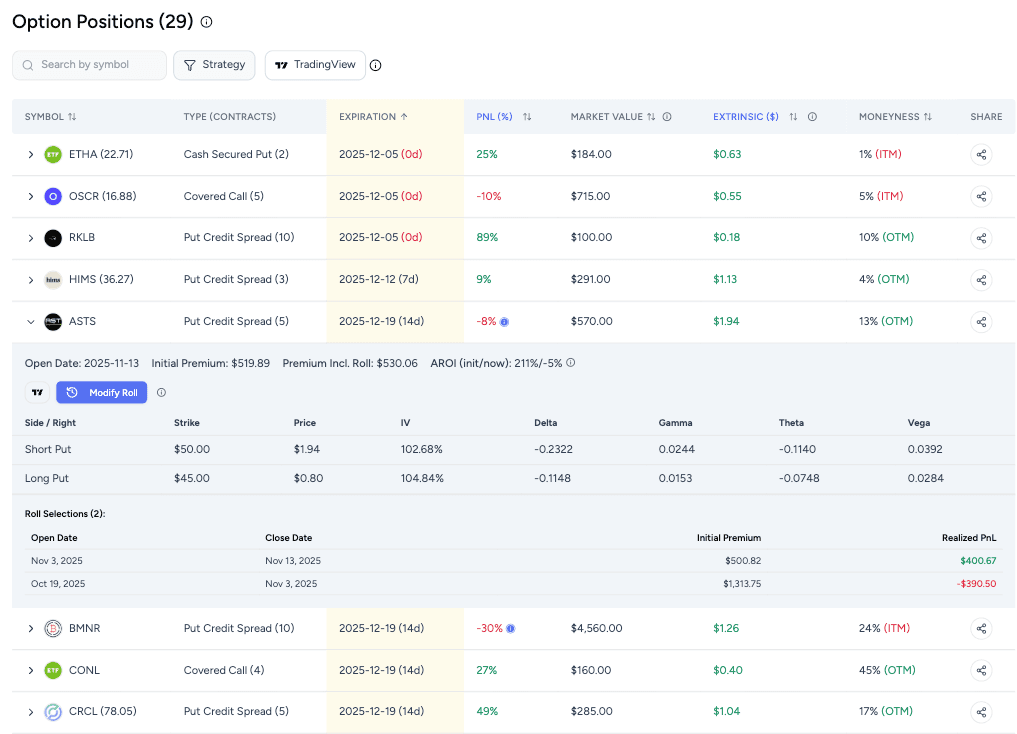The image size is (1017, 734).
Task: Click the info icon beside Market Value header
Action: click(666, 116)
